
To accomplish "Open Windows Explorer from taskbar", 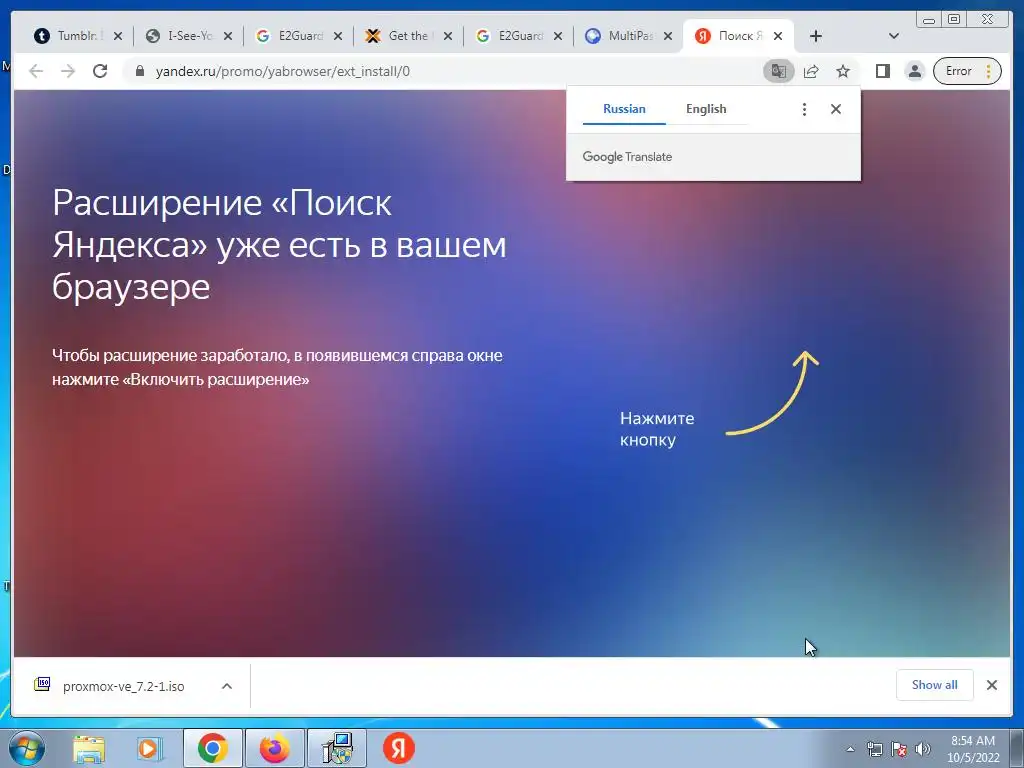I will coord(88,748).
